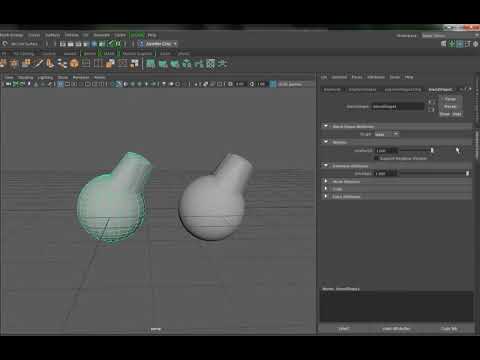Click the fourth green shelf icon
Viewport: 480px width, 360px height.
(x=187, y=63)
